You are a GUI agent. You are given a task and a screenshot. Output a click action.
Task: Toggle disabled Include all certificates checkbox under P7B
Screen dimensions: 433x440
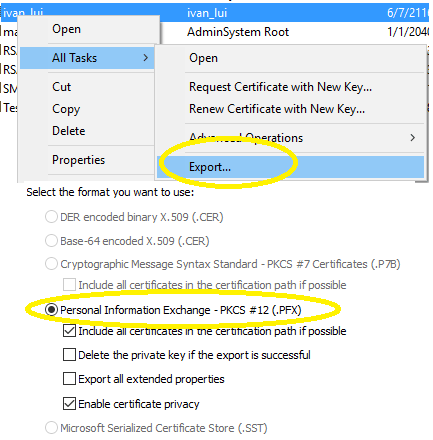(x=69, y=285)
